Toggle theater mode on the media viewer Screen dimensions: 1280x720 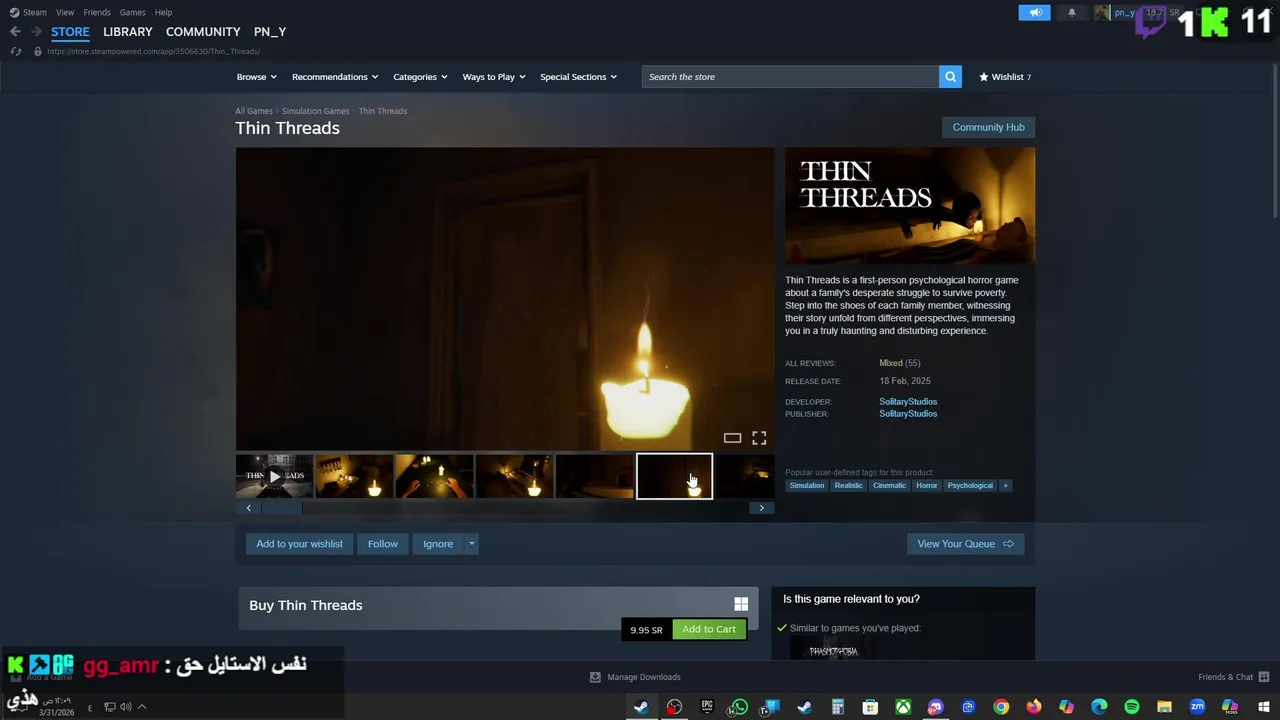732,438
